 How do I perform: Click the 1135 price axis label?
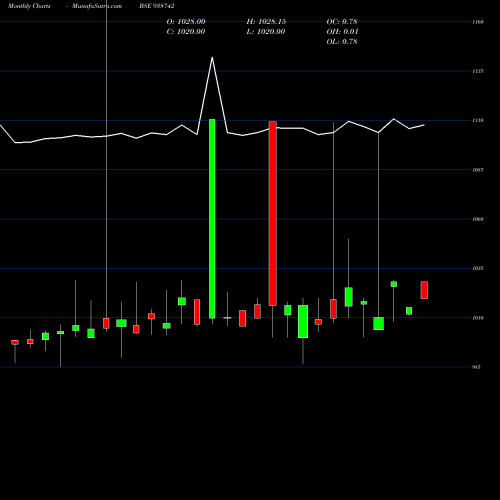(x=478, y=71)
